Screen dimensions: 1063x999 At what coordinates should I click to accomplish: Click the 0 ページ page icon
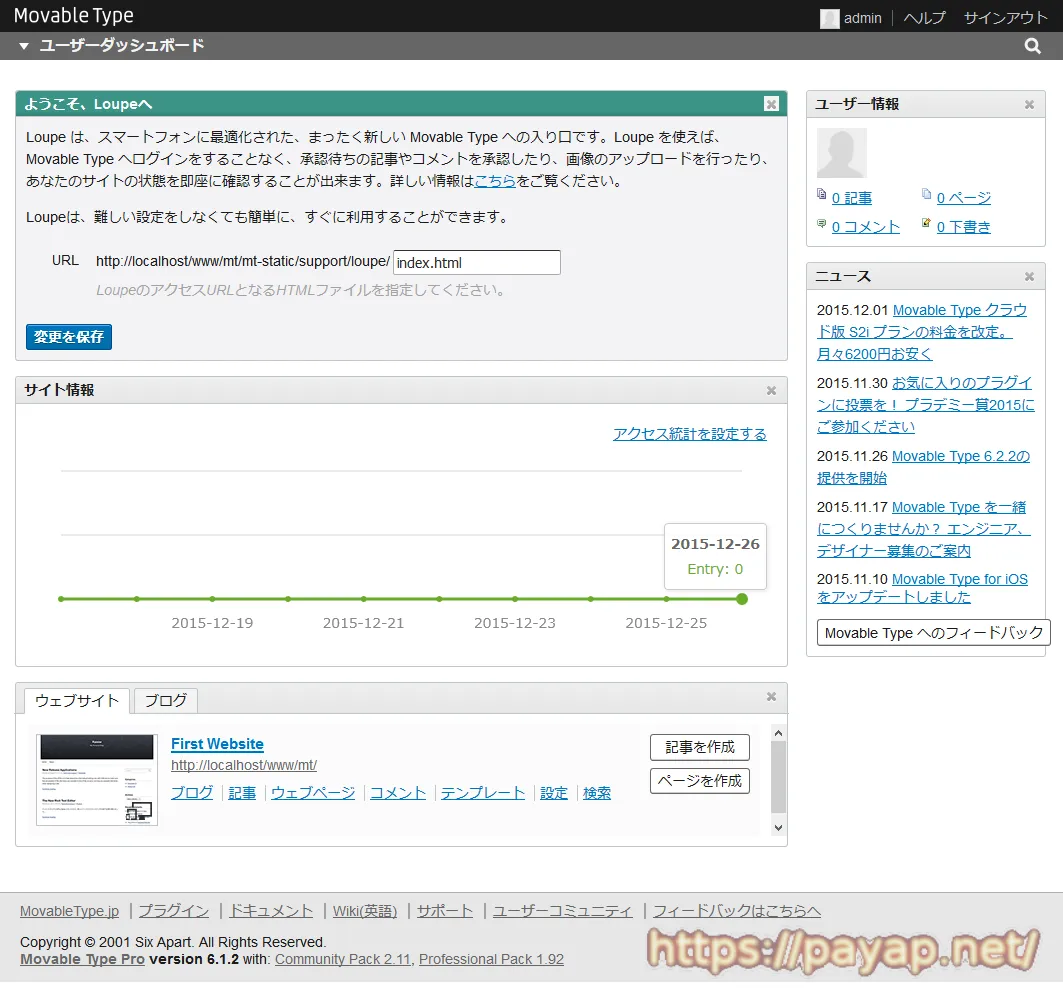point(926,194)
